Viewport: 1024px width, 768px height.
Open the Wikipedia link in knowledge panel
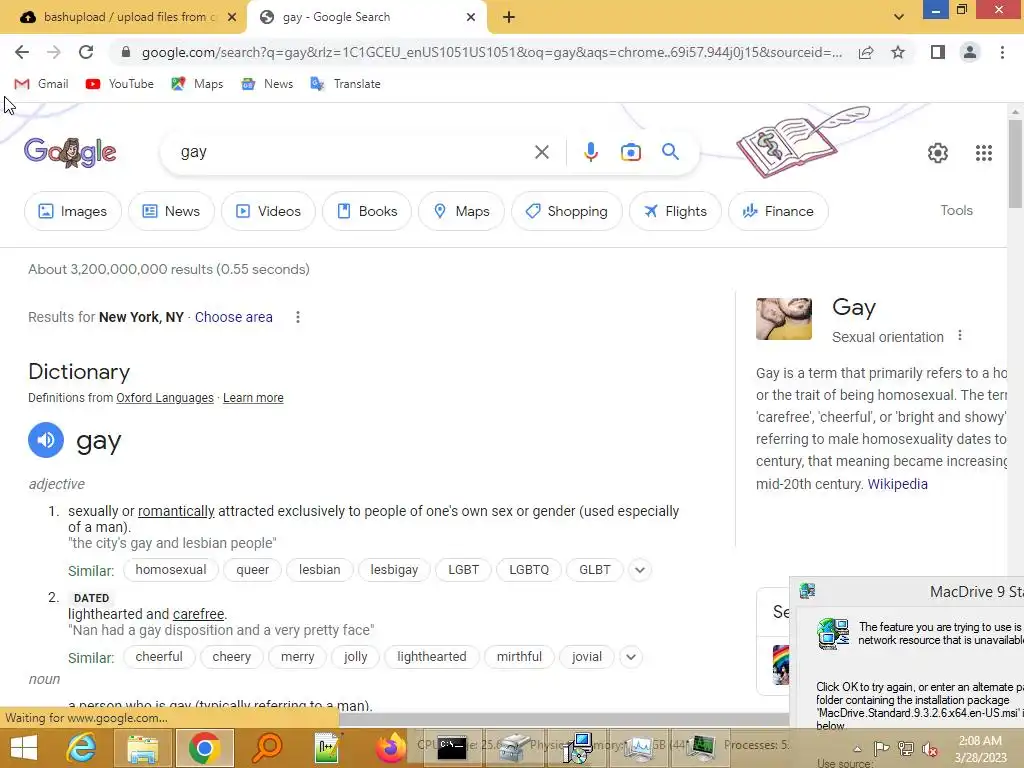point(897,484)
